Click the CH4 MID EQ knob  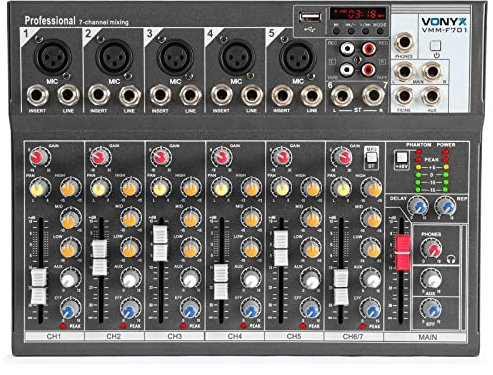[251, 218]
